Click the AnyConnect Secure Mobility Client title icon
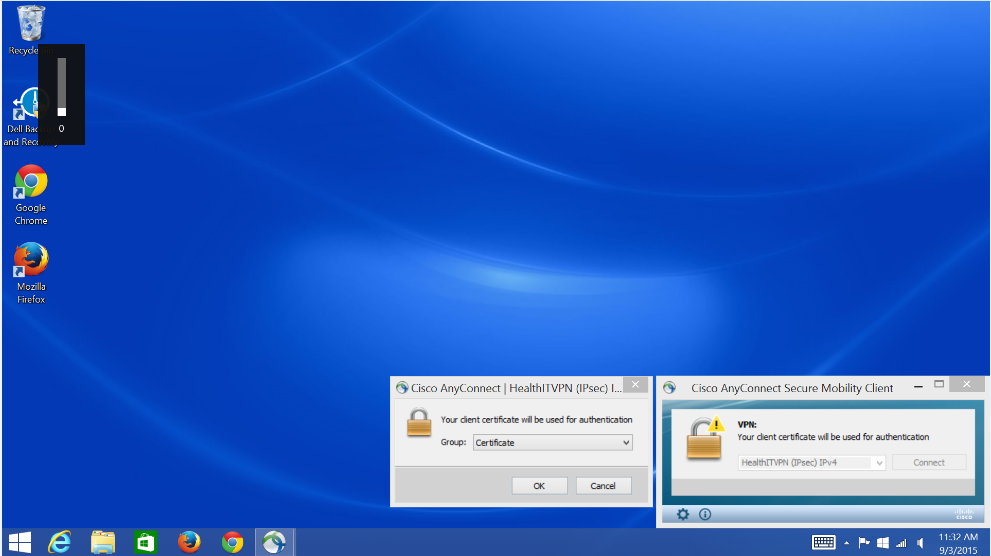Viewport: 991px width, 556px height. pos(669,388)
